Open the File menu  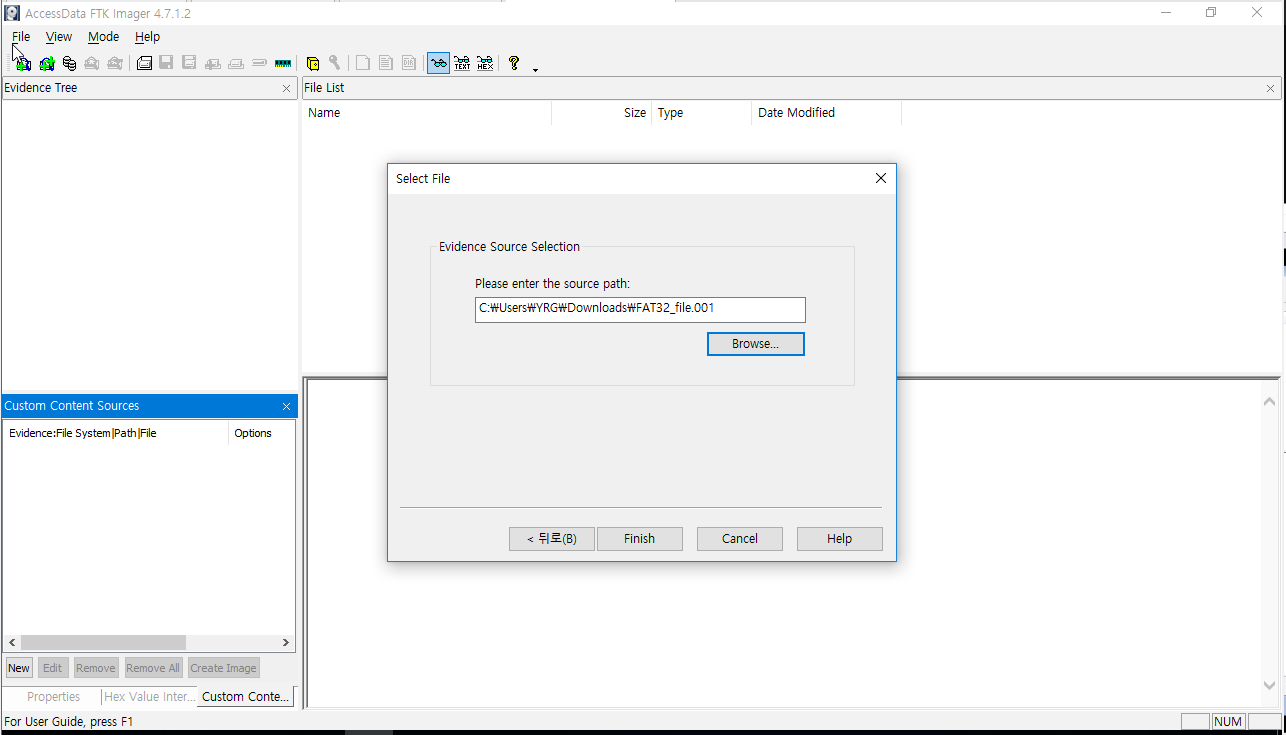point(21,36)
